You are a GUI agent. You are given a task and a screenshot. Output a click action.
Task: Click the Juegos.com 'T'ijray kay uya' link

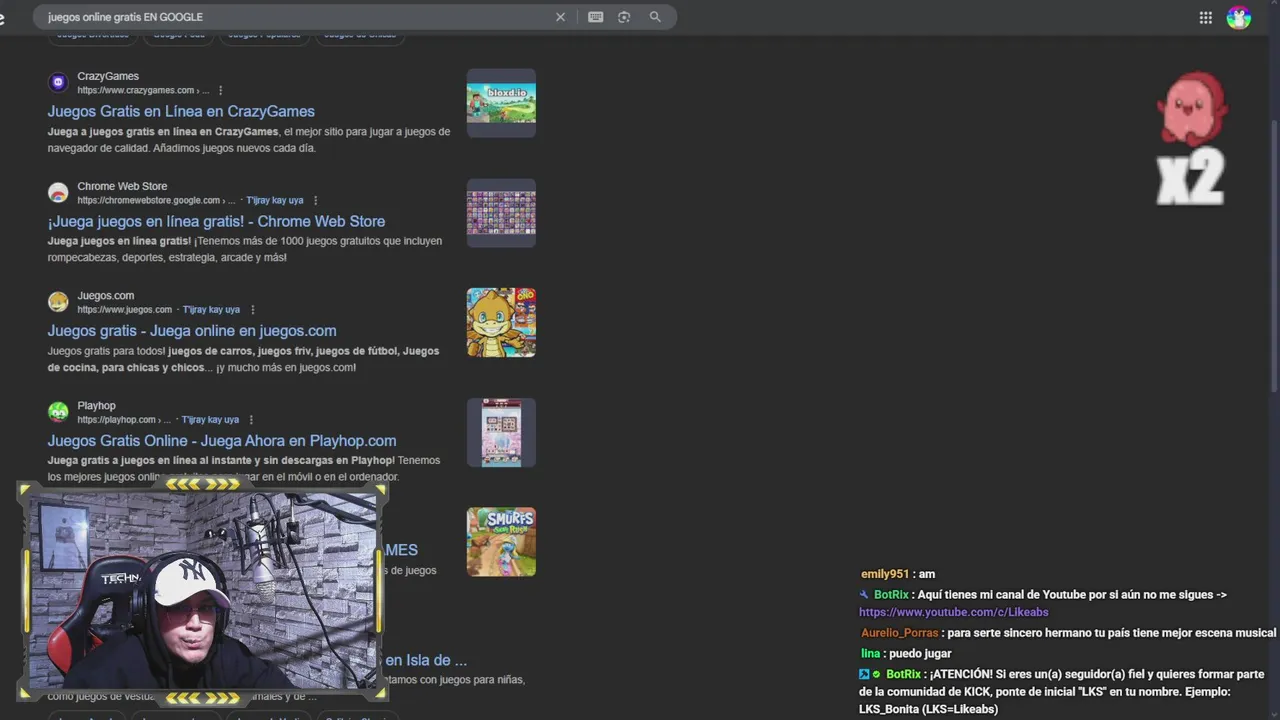211,310
